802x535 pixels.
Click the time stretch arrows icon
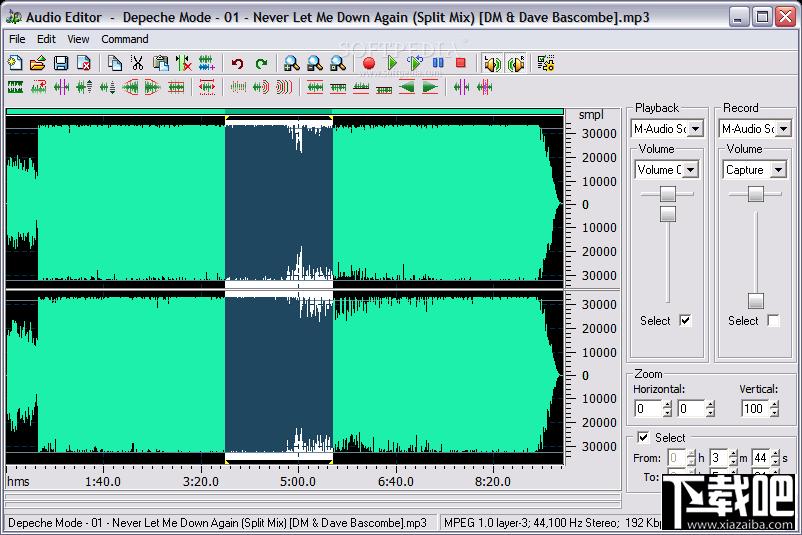207,87
